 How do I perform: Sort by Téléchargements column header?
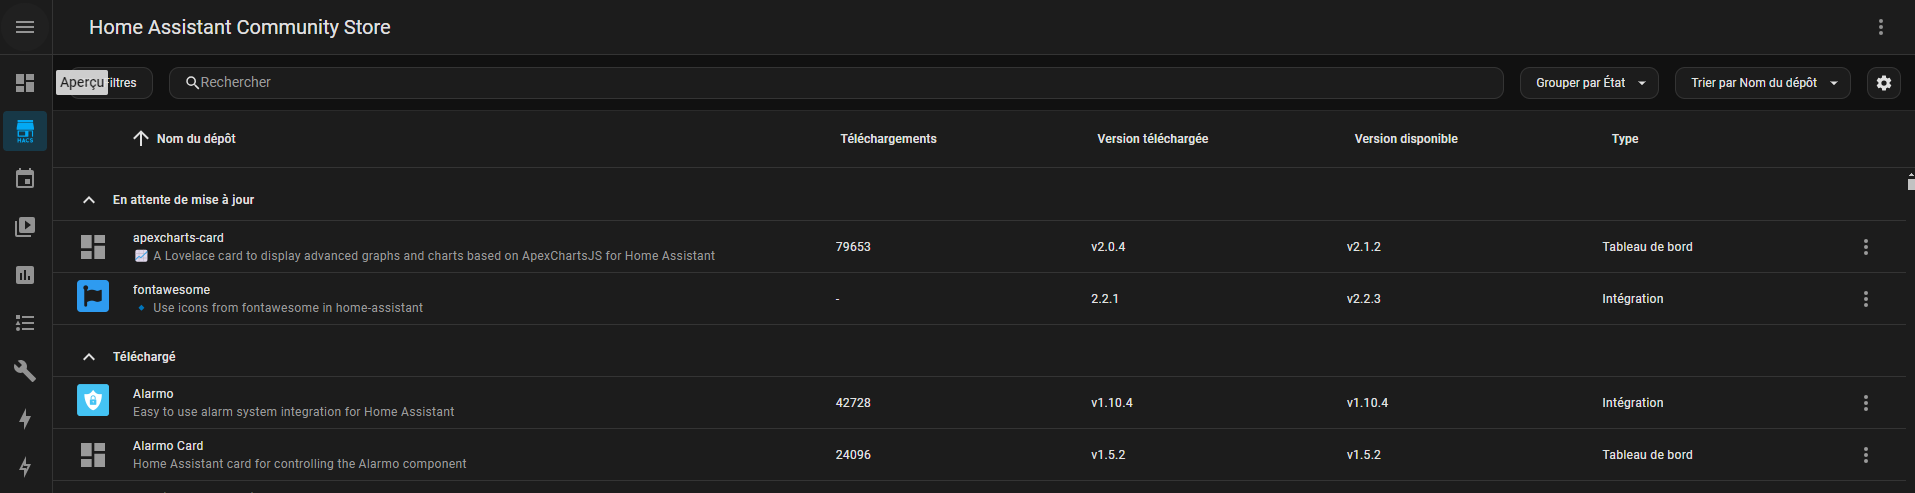pyautogui.click(x=888, y=139)
